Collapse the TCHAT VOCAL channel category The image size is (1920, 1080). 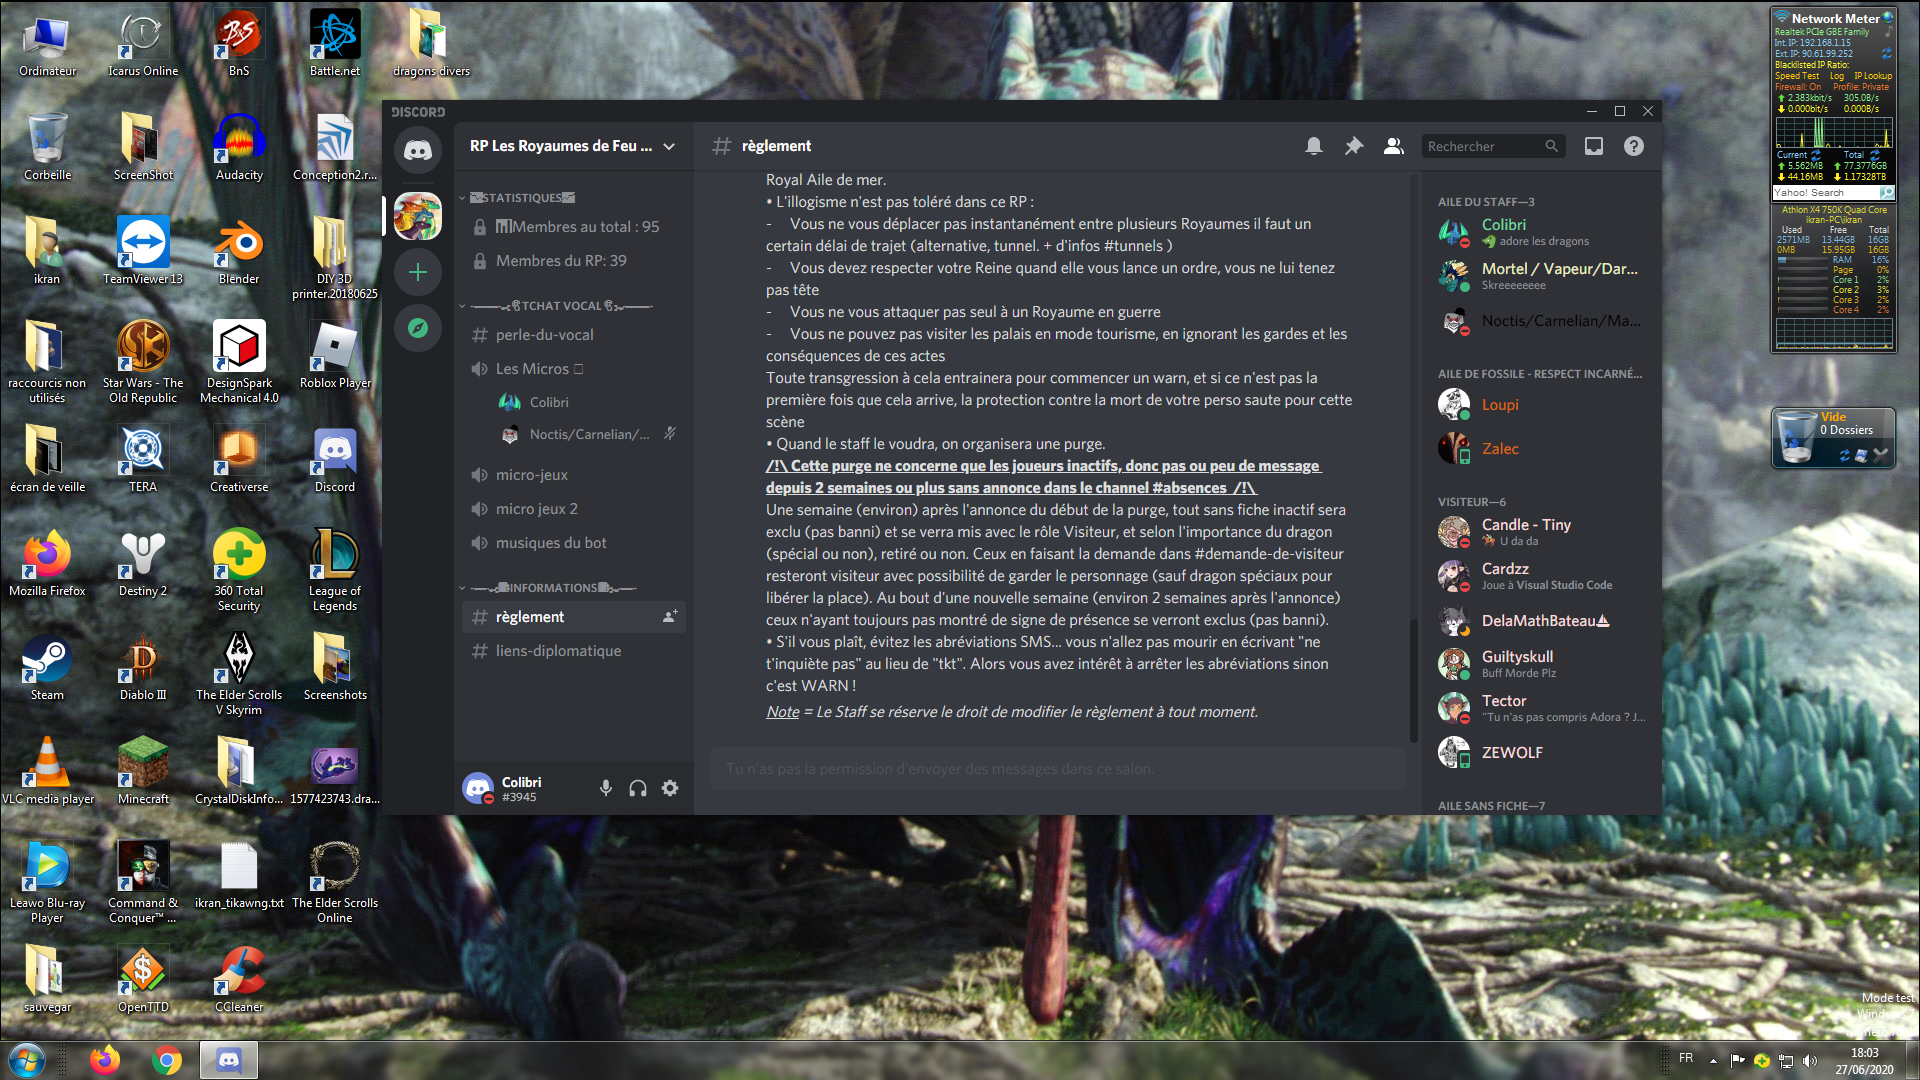(560, 306)
